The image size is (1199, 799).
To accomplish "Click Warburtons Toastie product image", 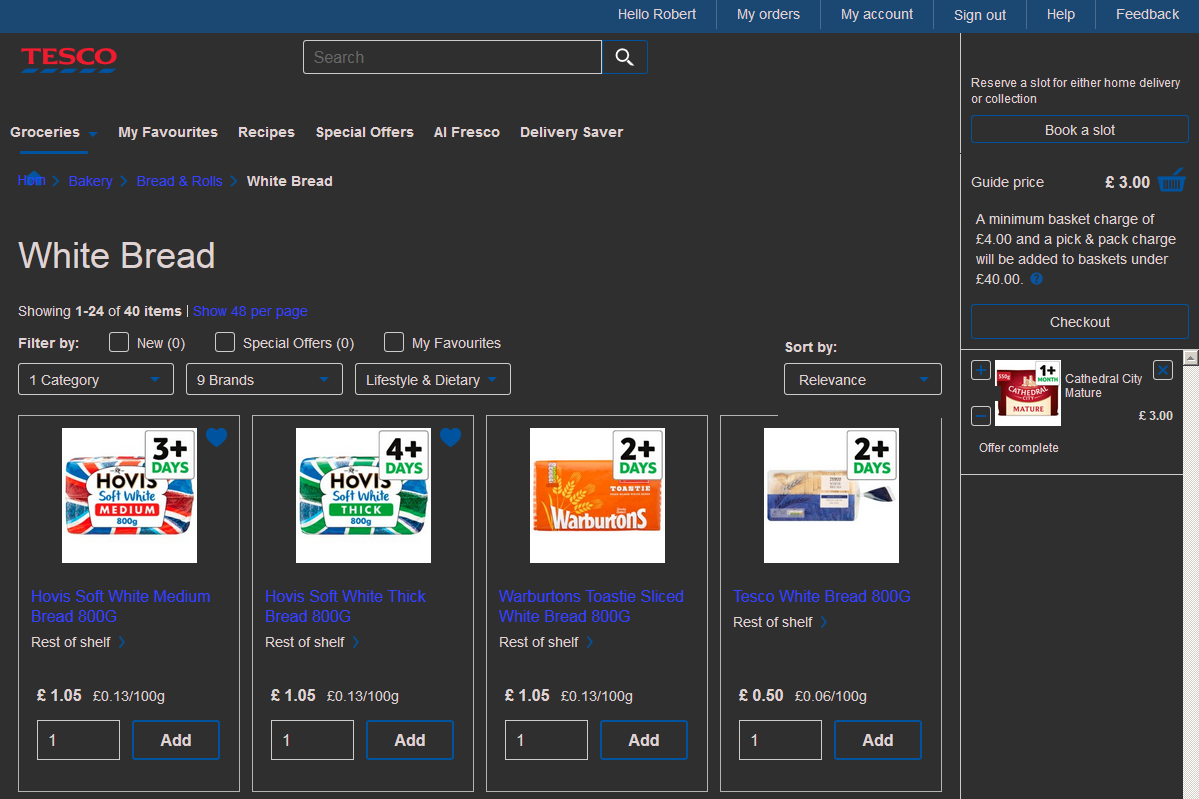I will click(x=597, y=495).
